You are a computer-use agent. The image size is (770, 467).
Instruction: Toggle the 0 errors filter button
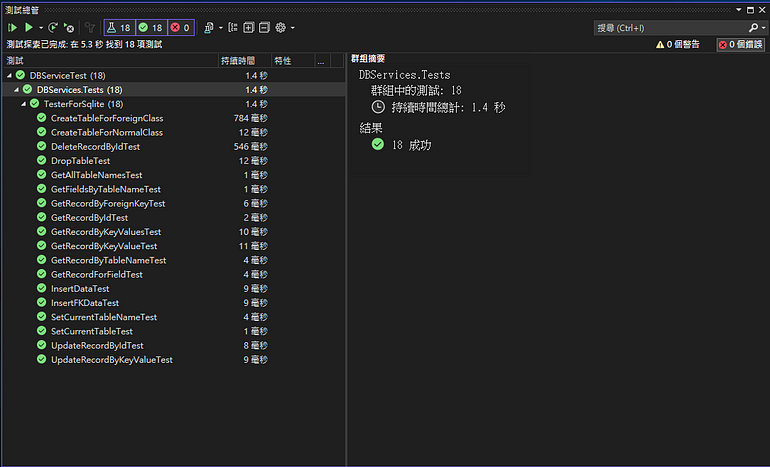click(741, 45)
